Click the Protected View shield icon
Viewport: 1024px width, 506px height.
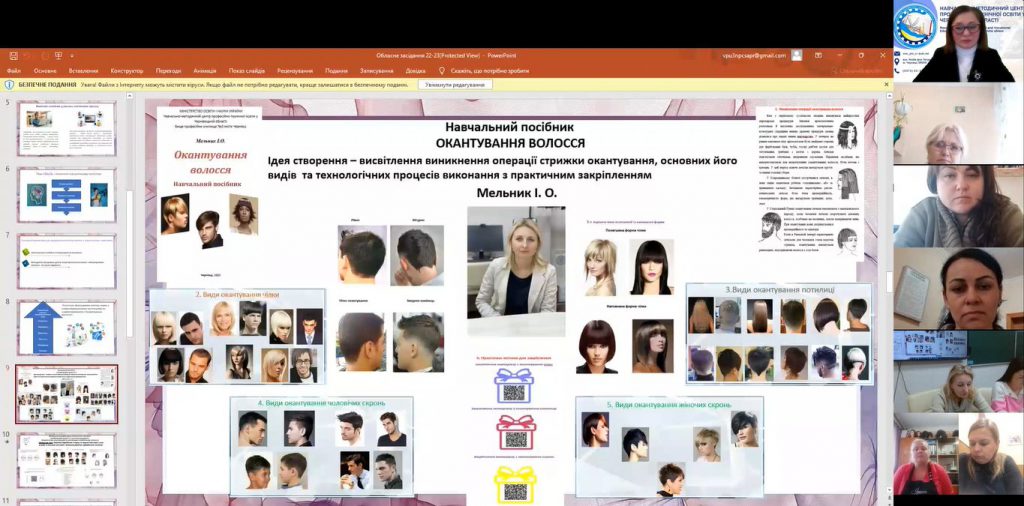(9, 85)
